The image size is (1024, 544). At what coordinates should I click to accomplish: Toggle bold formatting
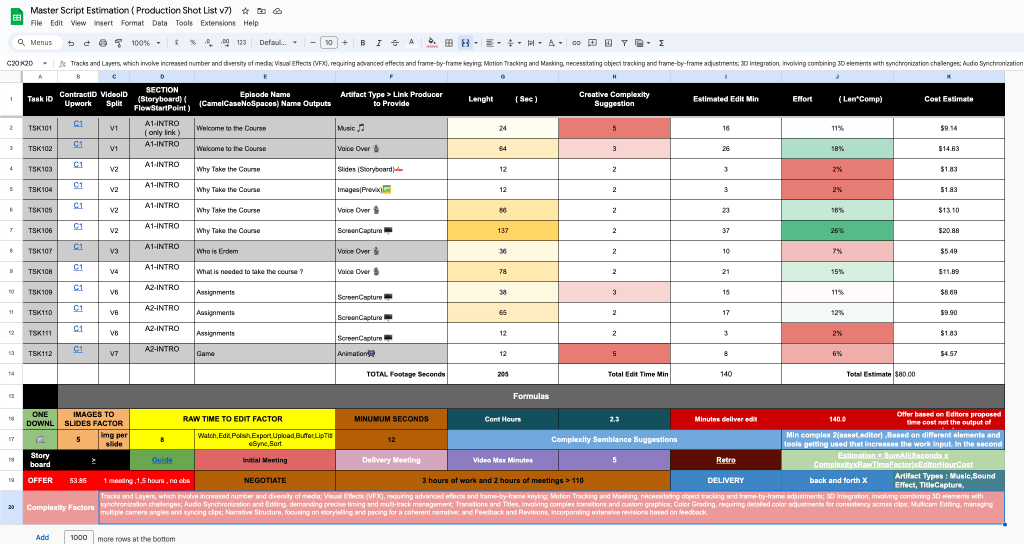pos(362,43)
